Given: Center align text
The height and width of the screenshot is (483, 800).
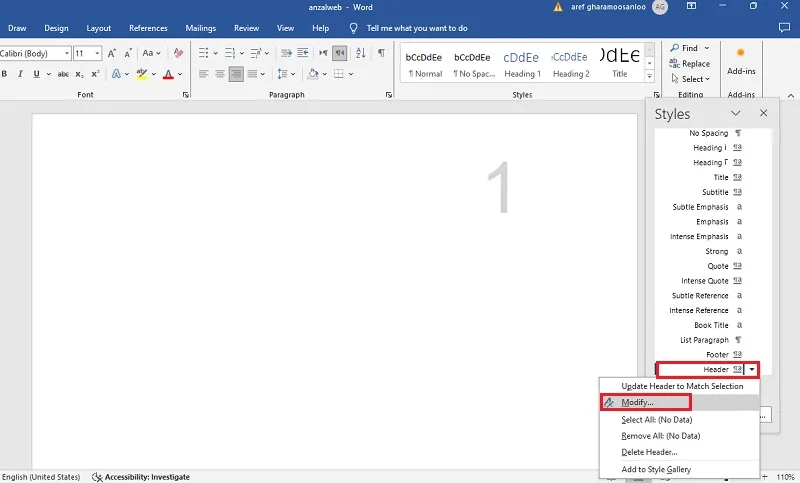Looking at the screenshot, I should (x=220, y=74).
